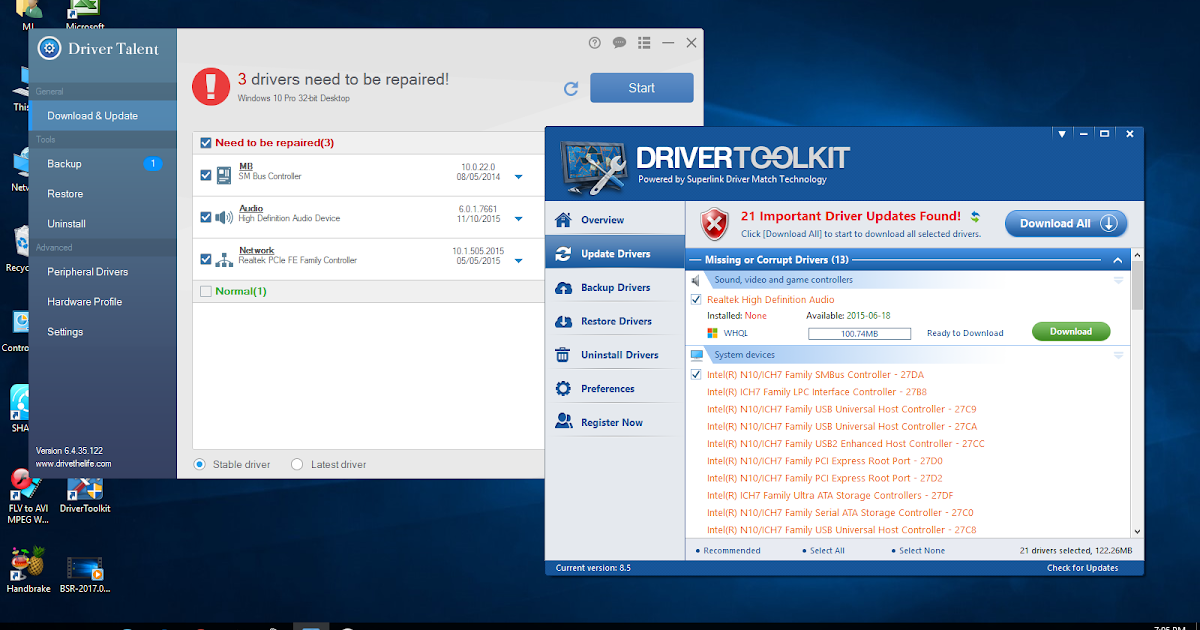Click green Download button for Realtek Audio

point(1071,331)
